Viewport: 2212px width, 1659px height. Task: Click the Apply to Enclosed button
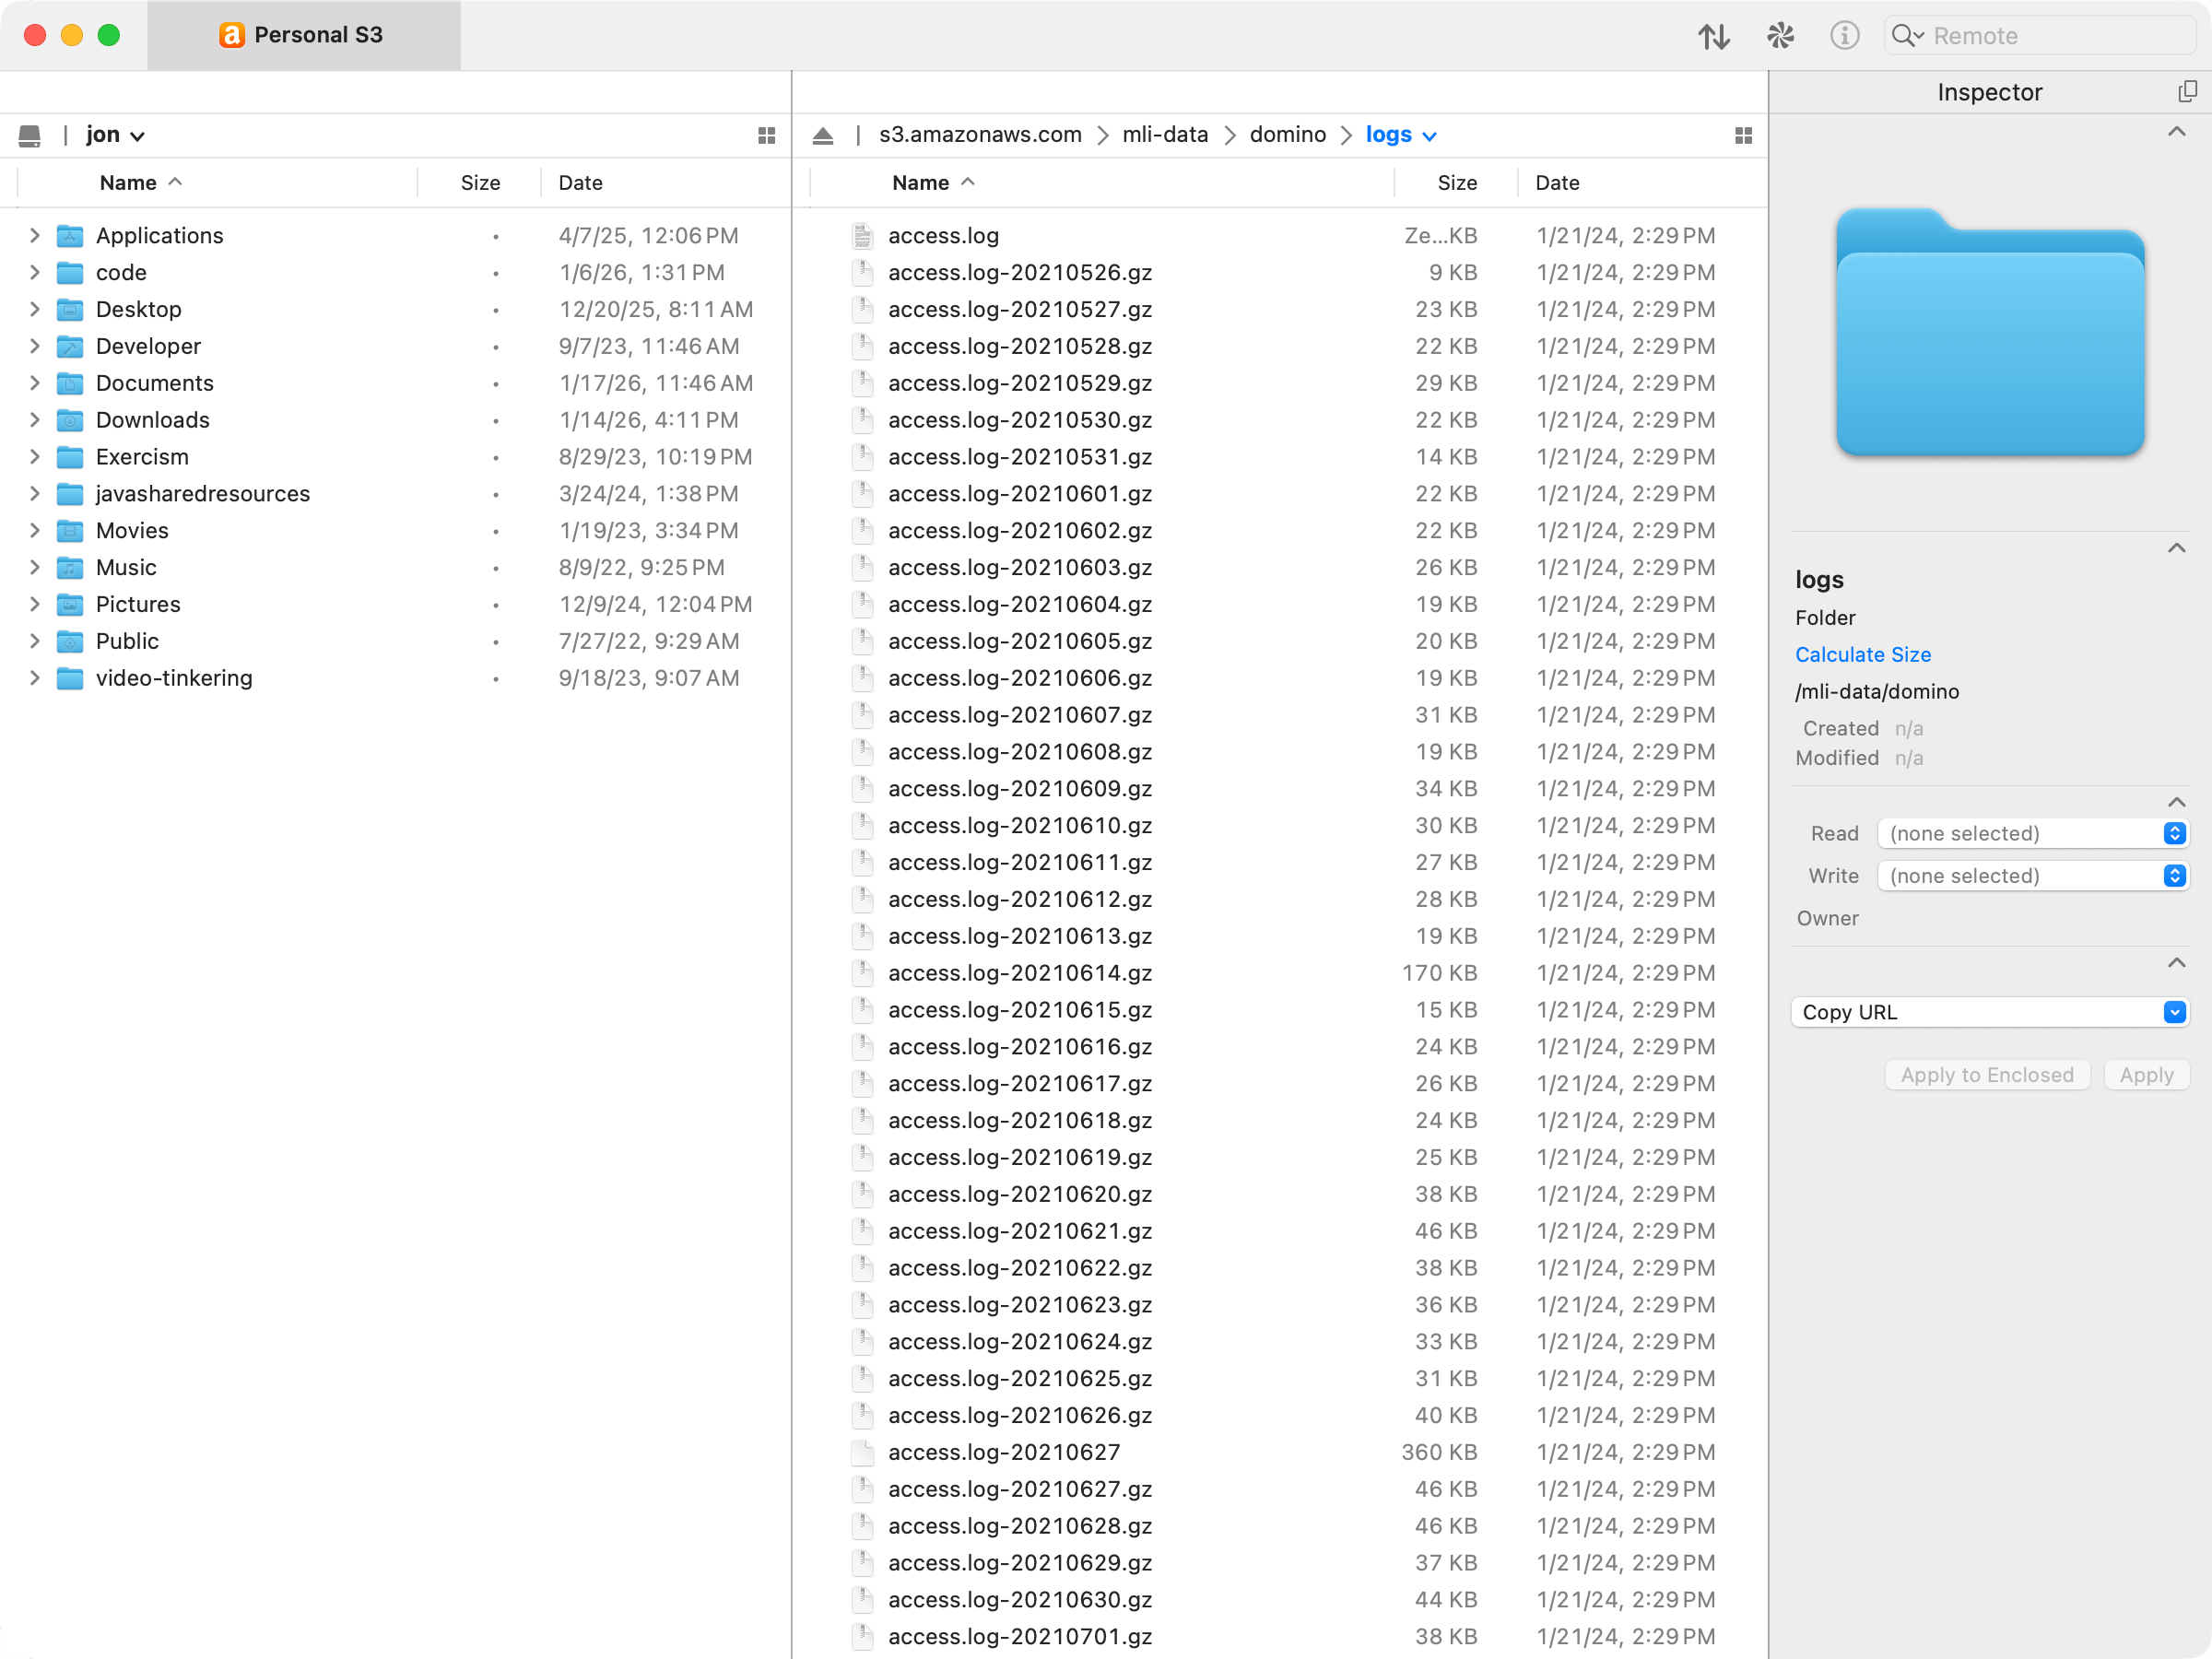point(1986,1075)
